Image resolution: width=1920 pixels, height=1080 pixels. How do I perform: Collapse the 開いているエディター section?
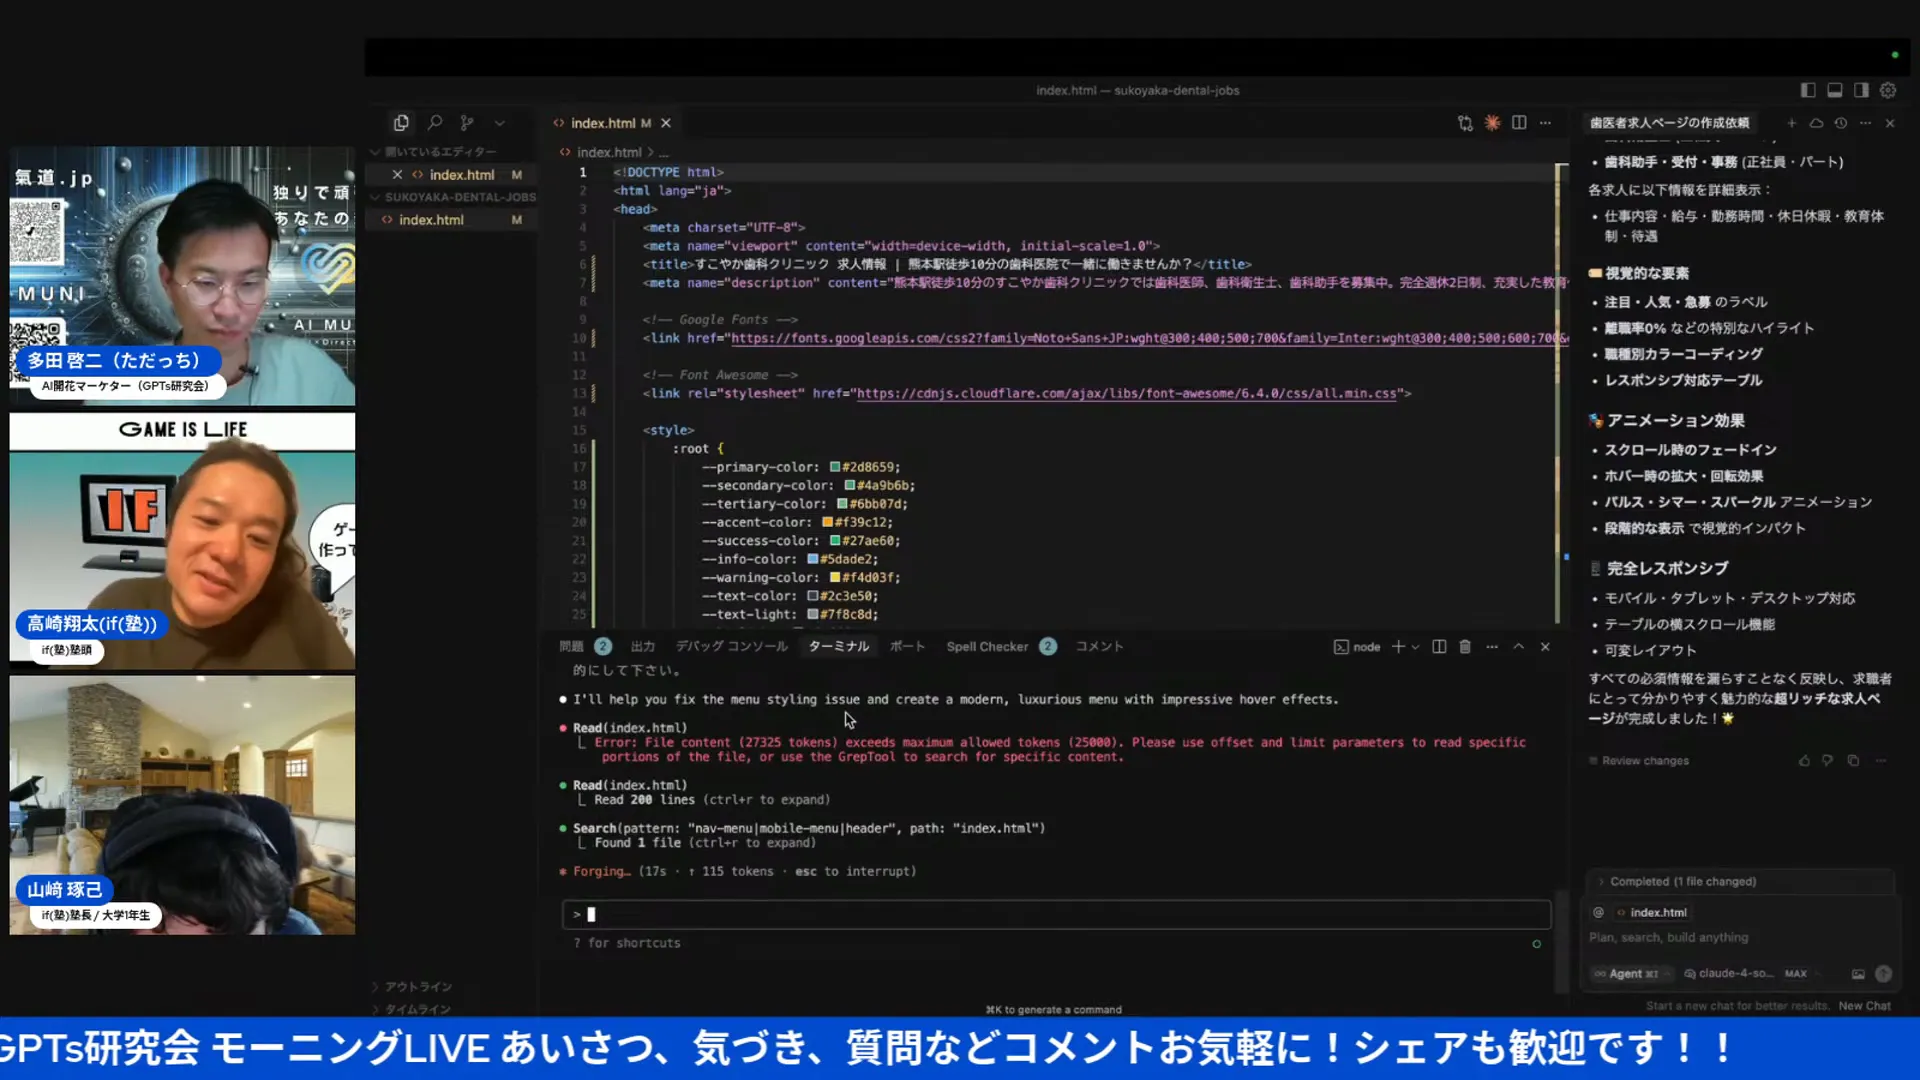440,152
